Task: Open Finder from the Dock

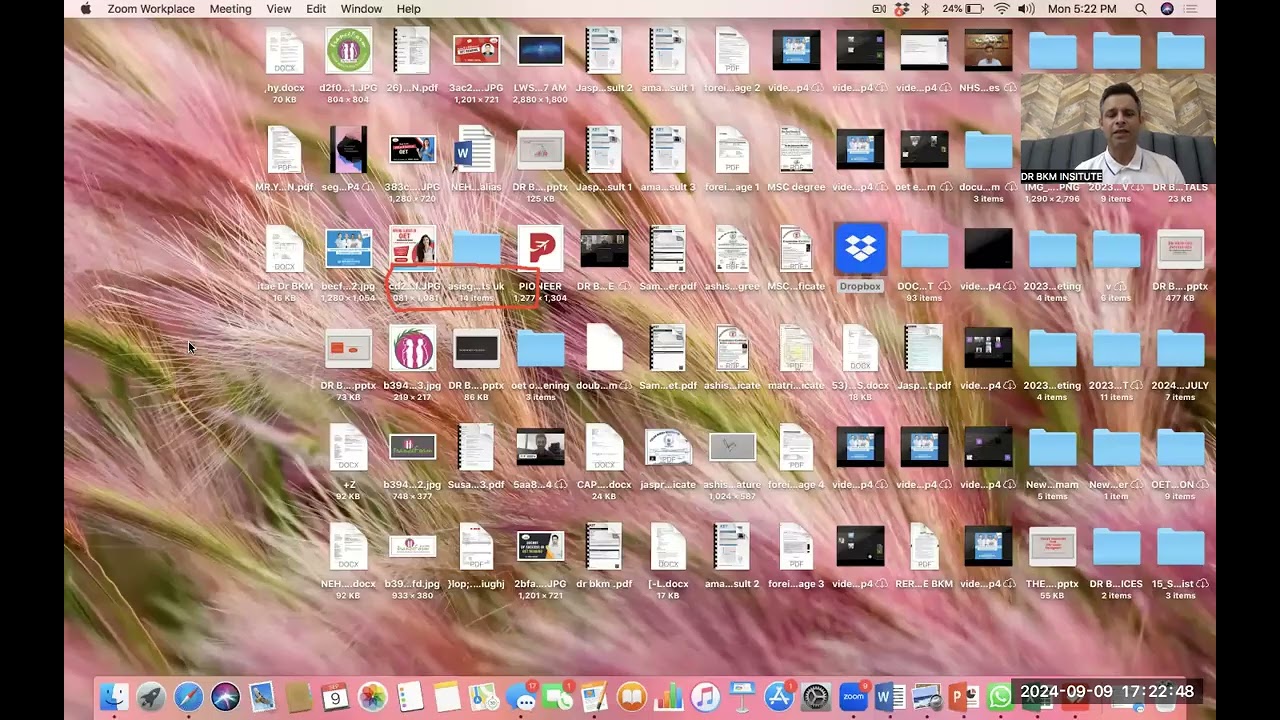Action: (114, 697)
